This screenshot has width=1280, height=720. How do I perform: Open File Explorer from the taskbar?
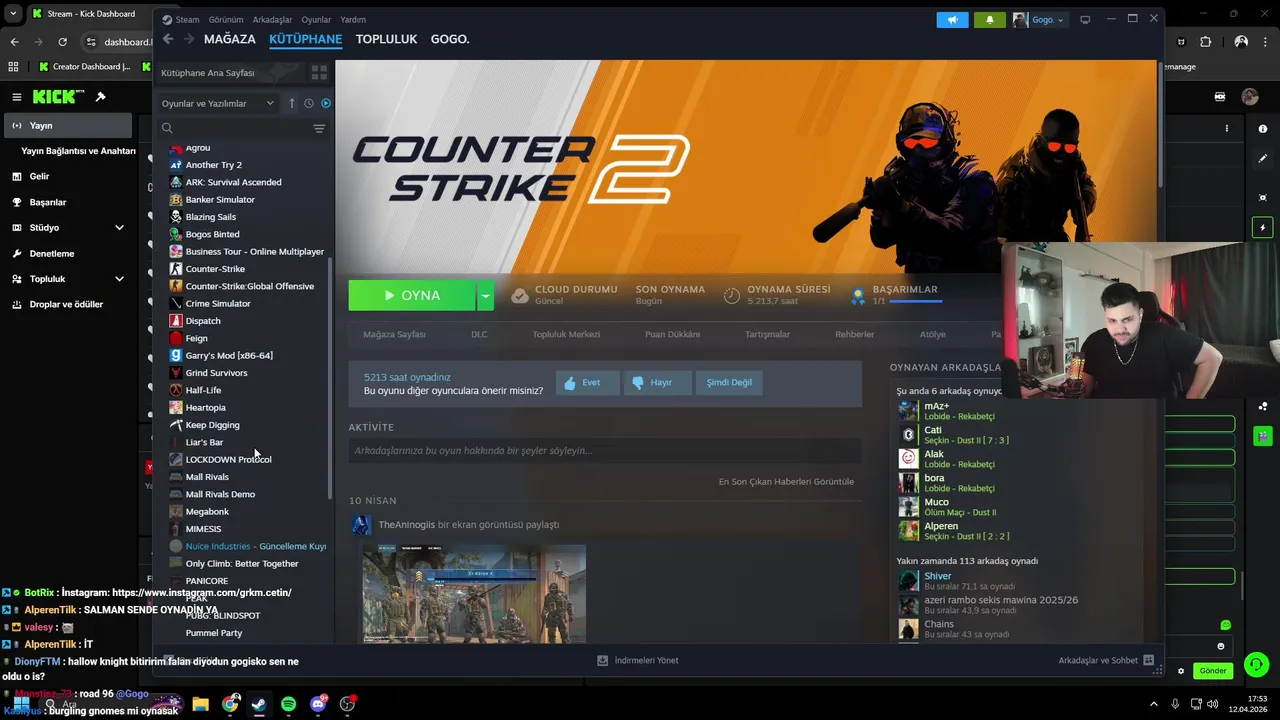pyautogui.click(x=200, y=704)
